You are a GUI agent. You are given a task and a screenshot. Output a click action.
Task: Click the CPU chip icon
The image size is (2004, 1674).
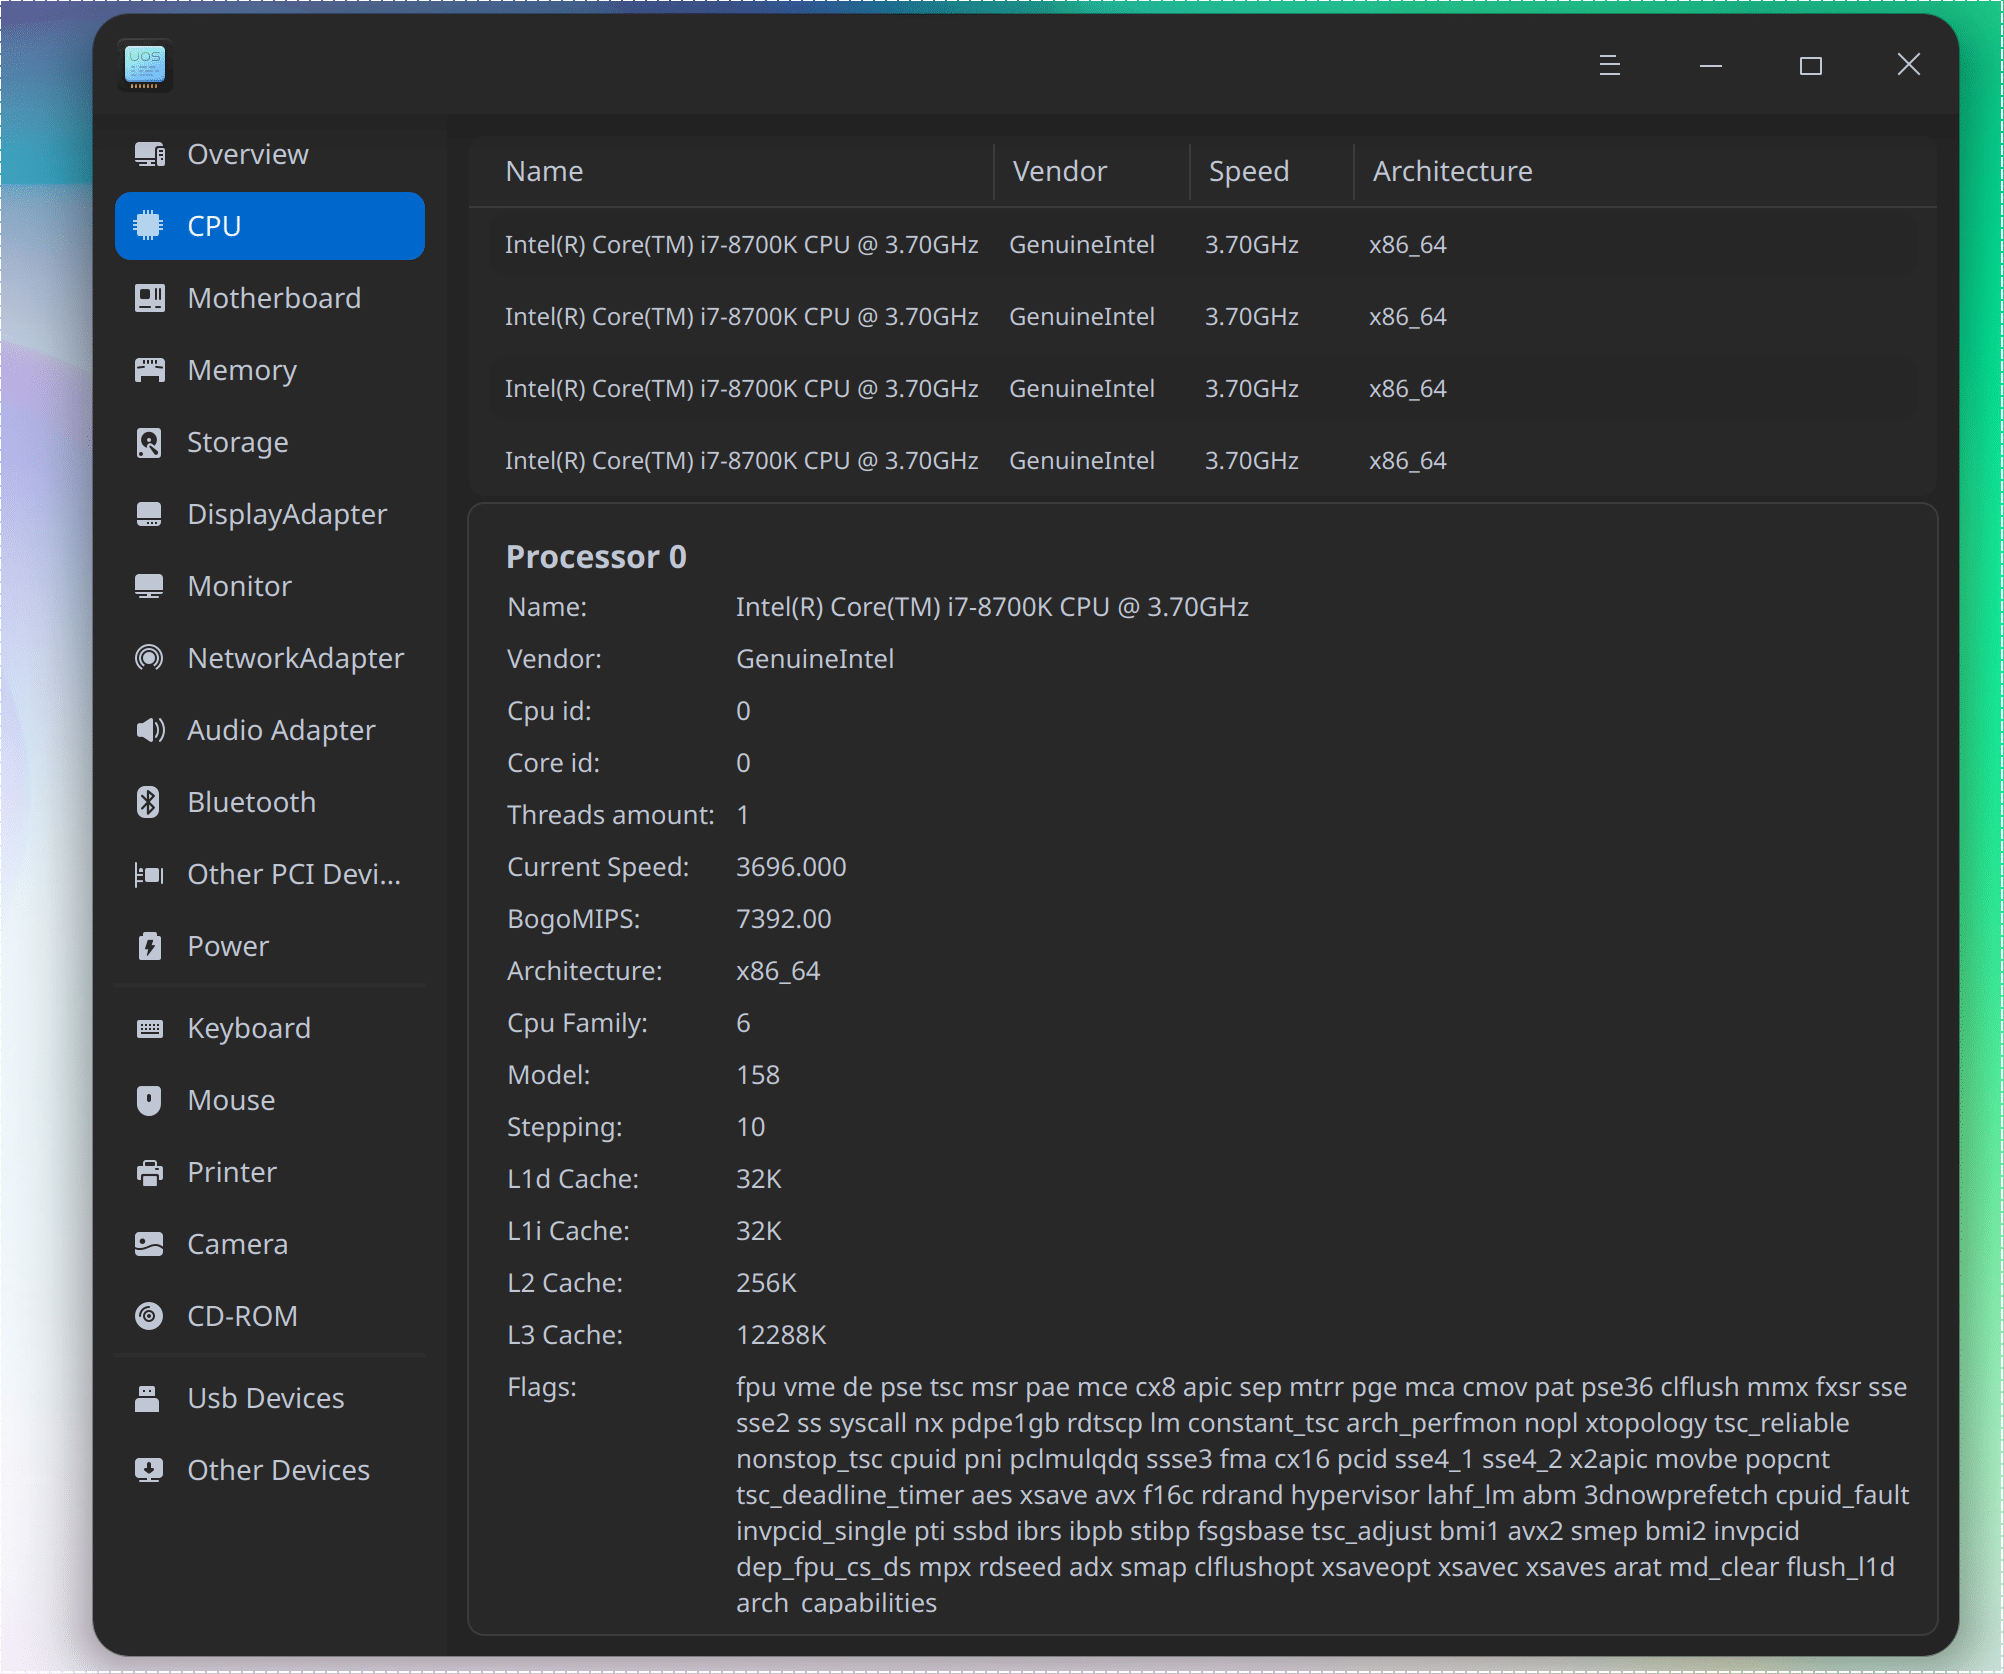(x=148, y=226)
